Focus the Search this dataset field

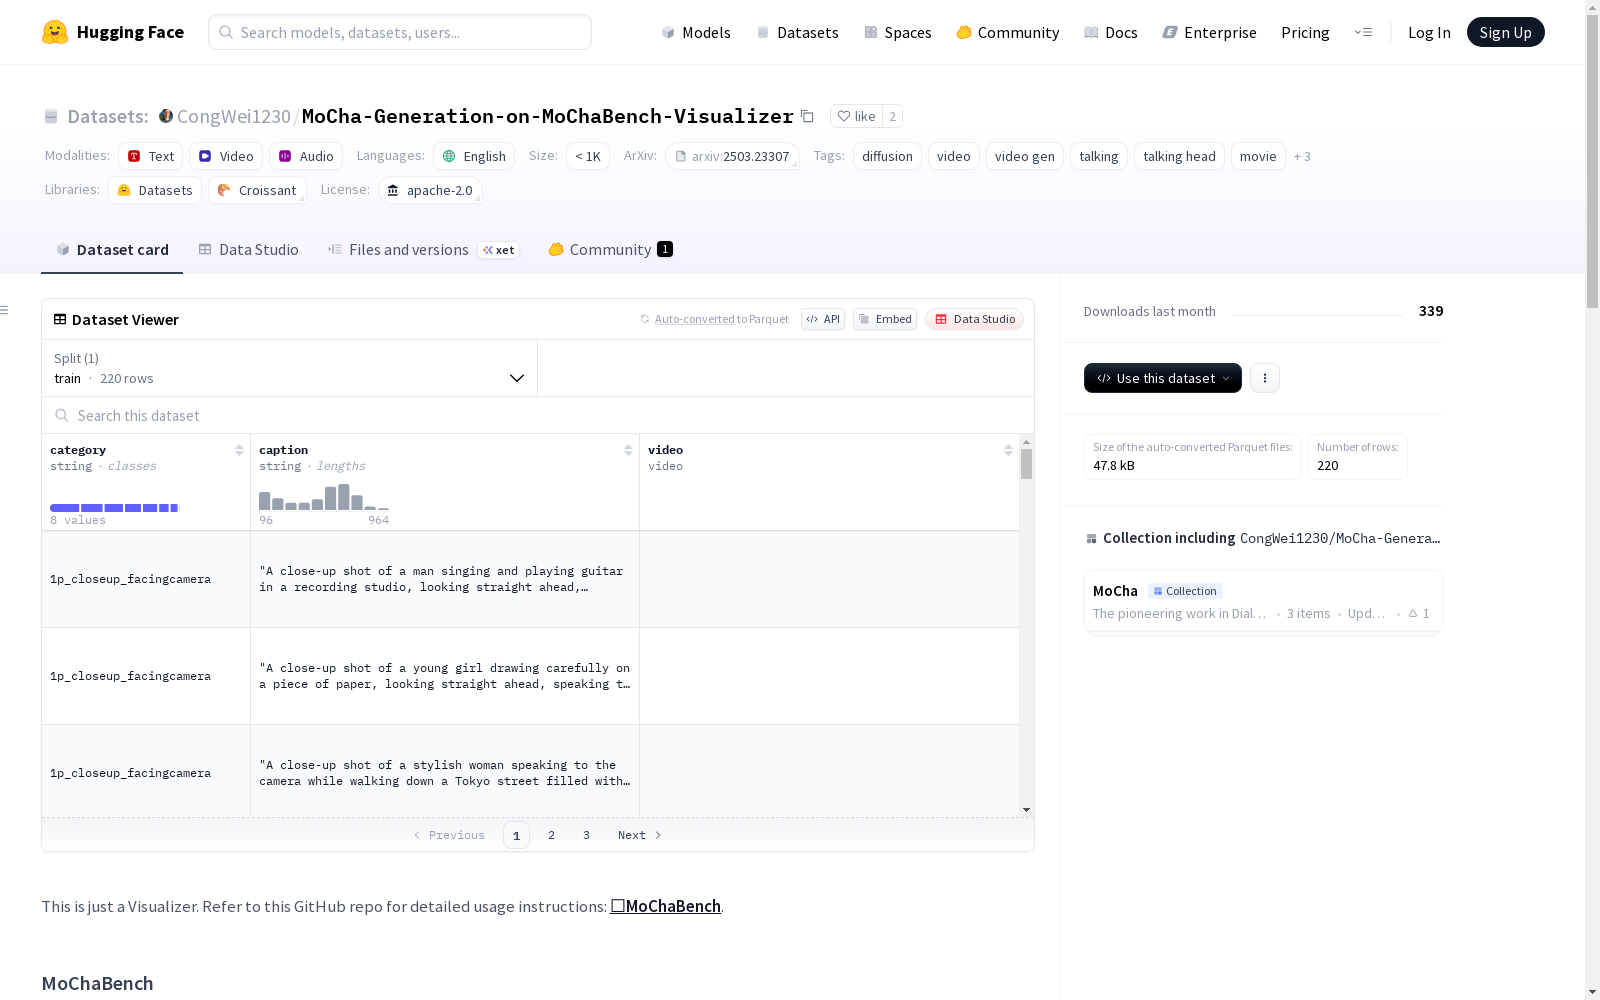click(x=538, y=415)
